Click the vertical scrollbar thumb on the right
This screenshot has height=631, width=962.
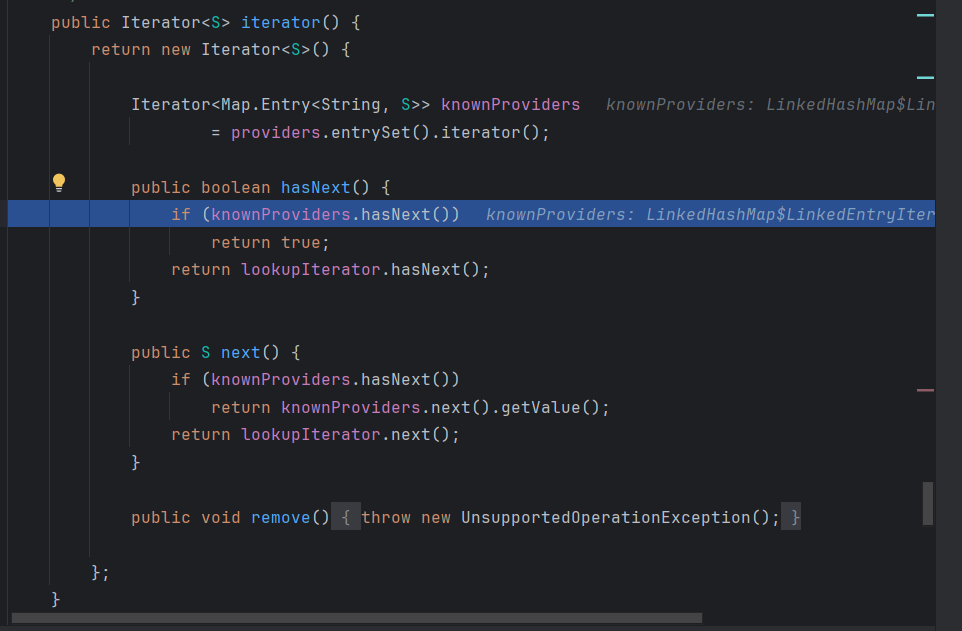[927, 503]
